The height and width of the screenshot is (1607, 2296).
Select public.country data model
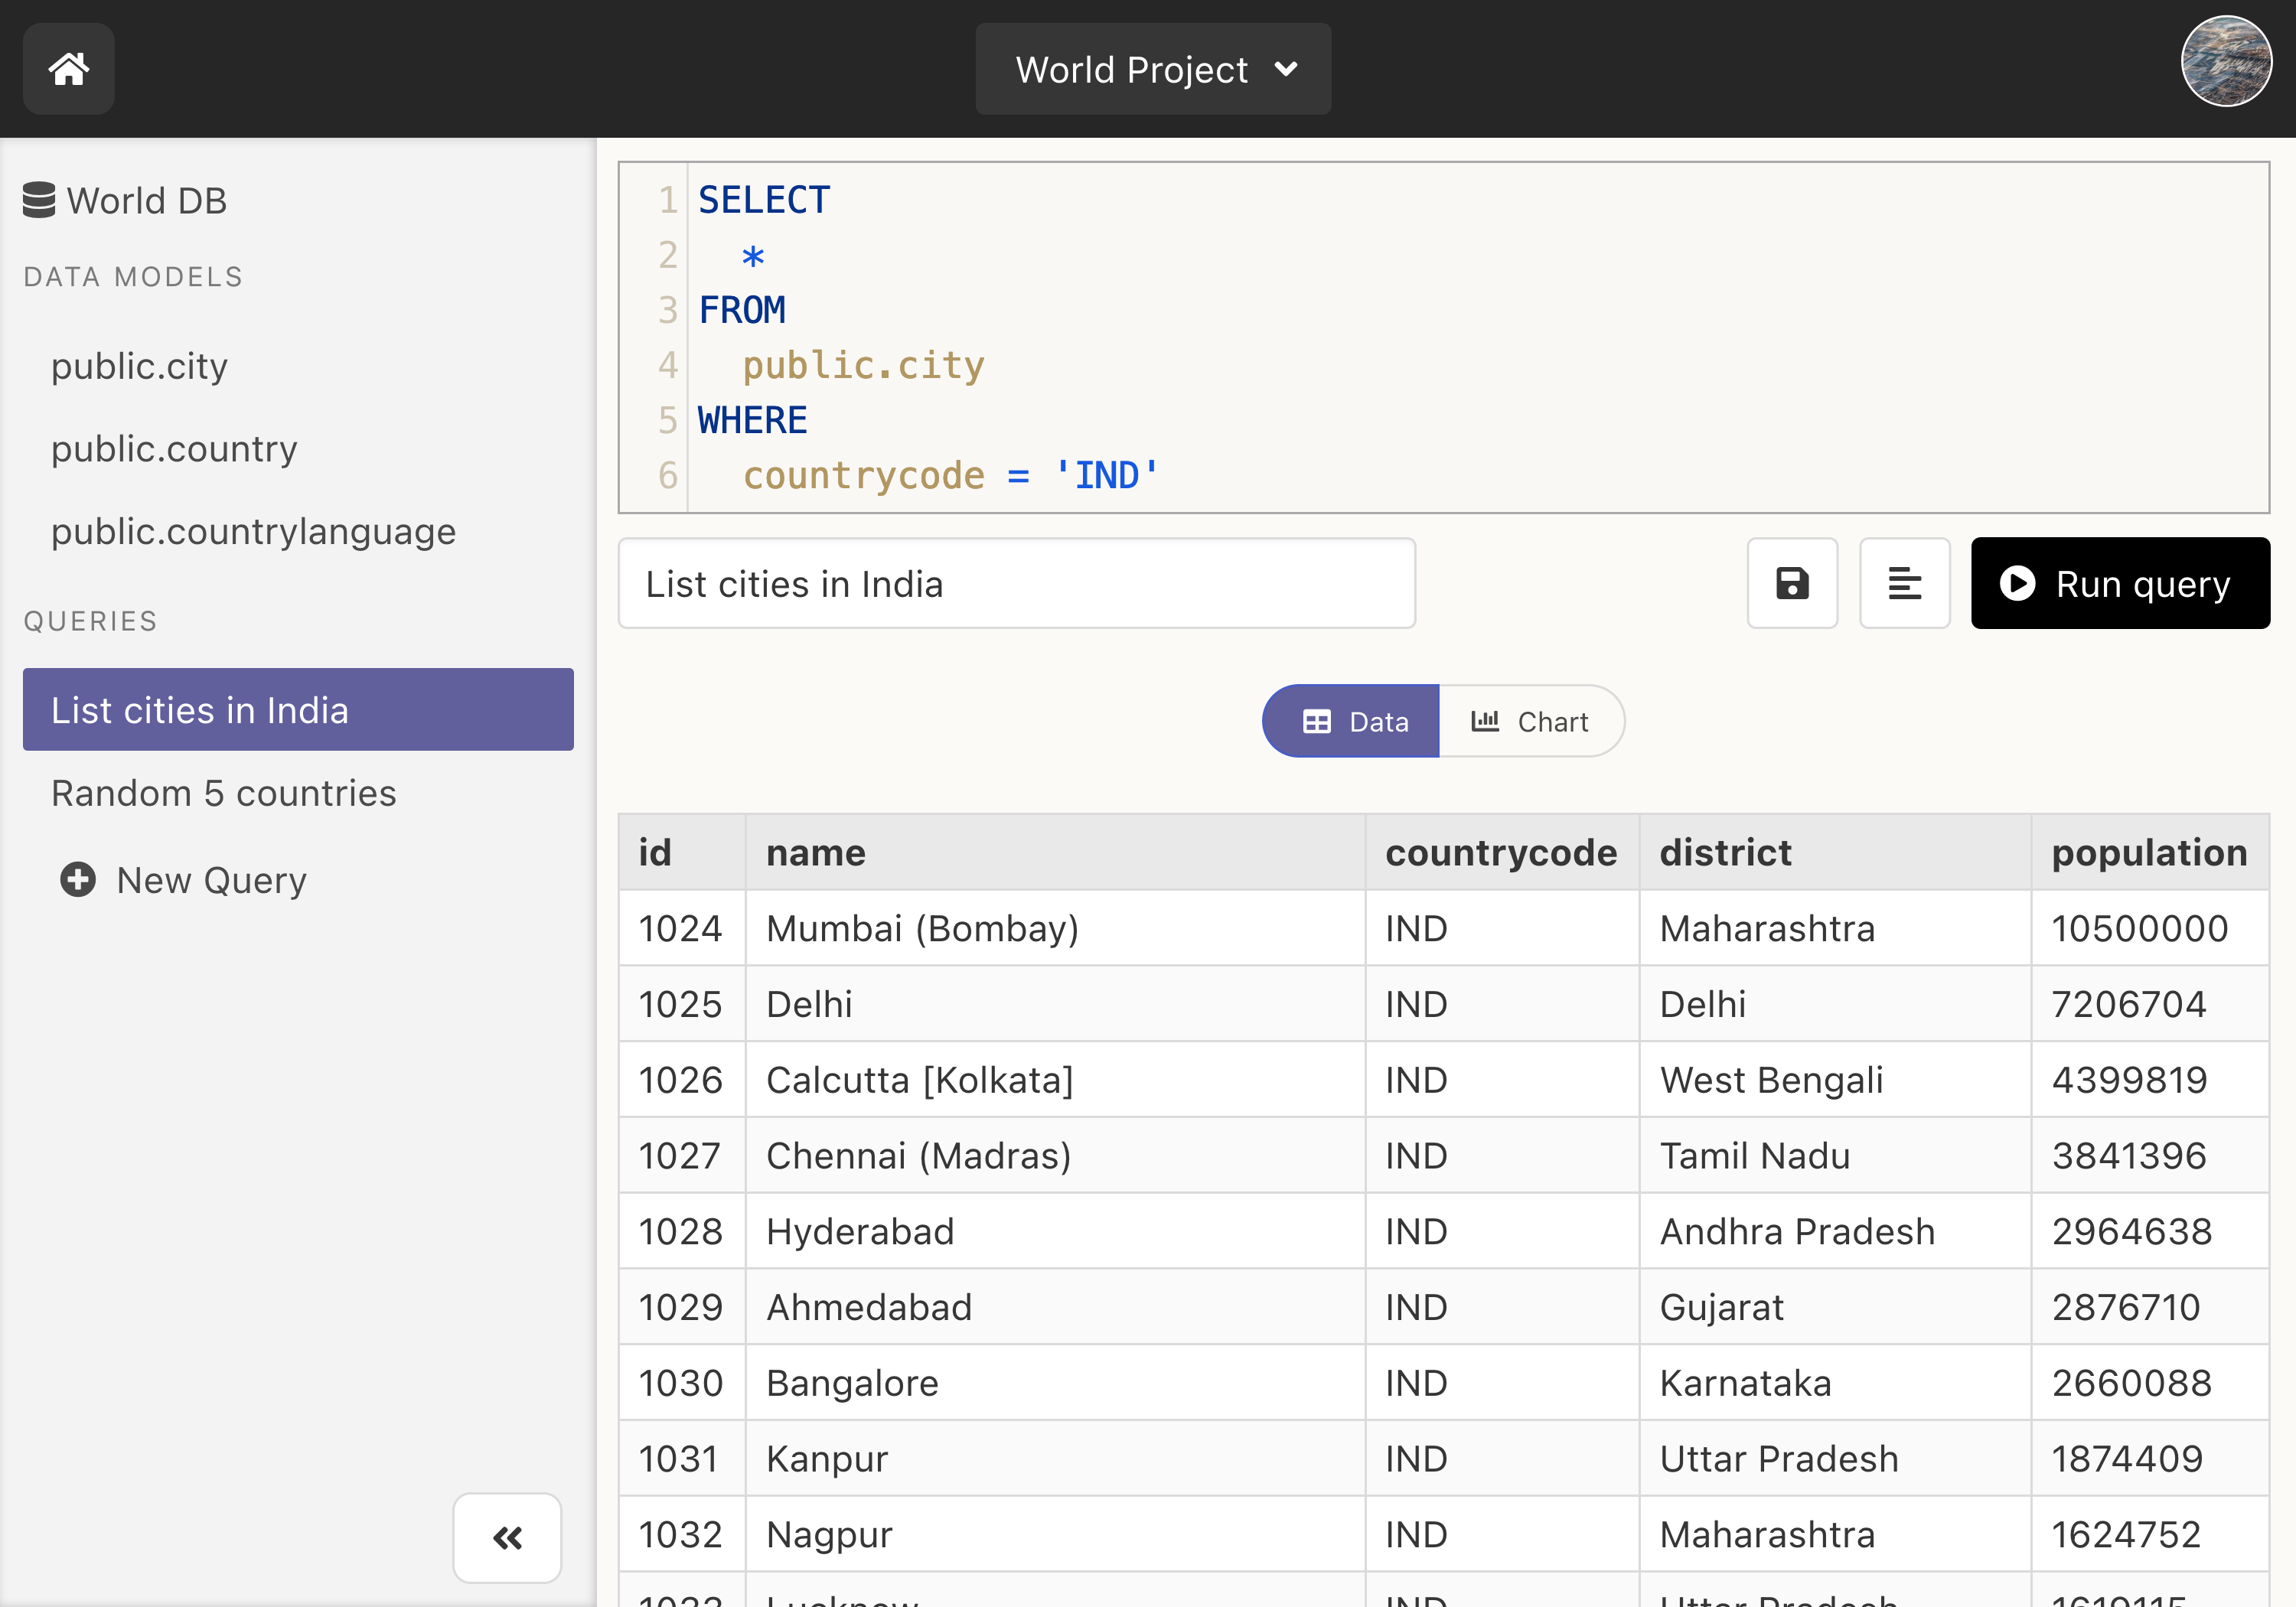click(x=176, y=448)
